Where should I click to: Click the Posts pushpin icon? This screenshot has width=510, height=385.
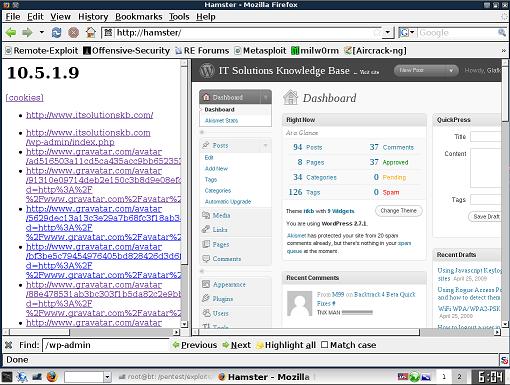click(206, 145)
